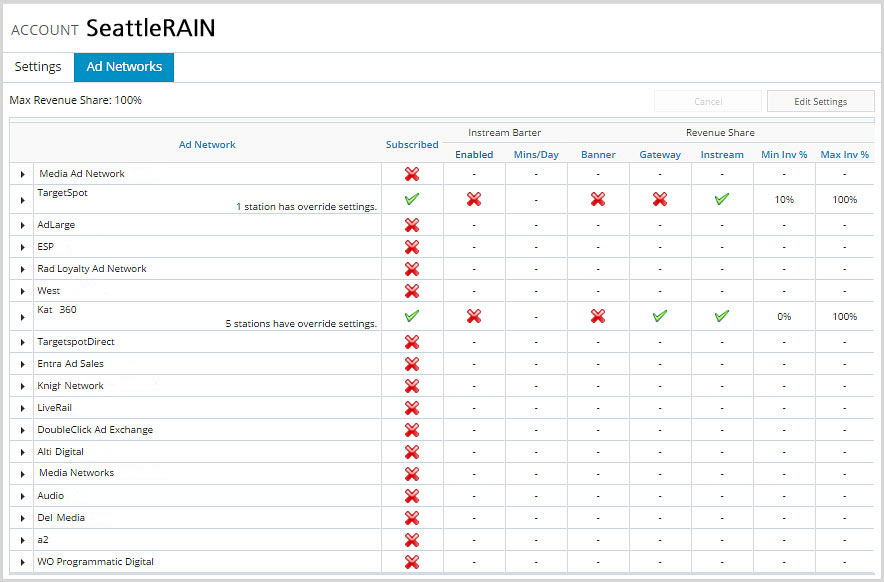Expand the Media Ad Network row

22,174
